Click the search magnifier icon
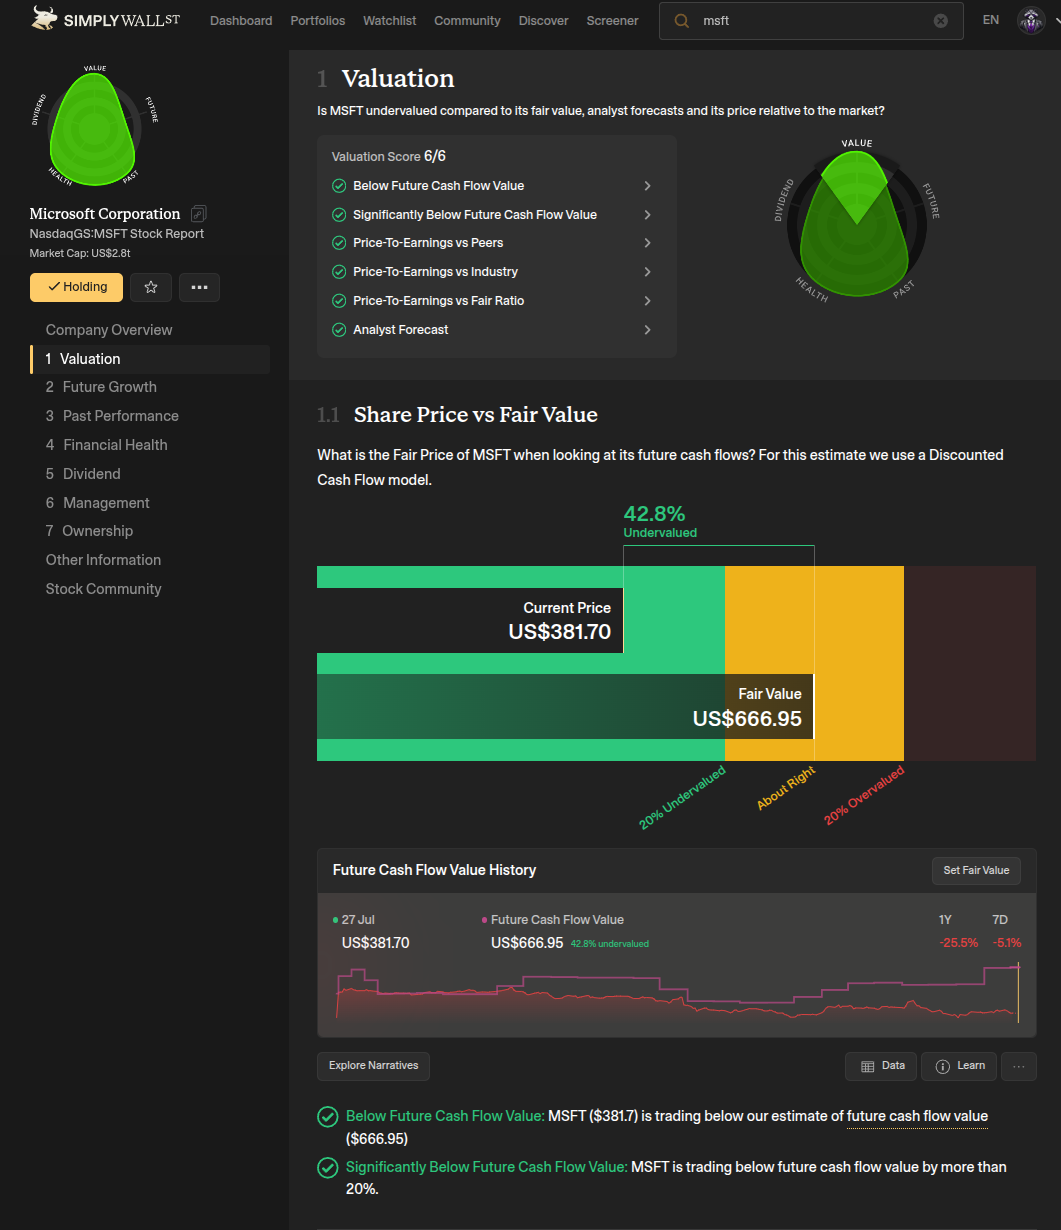The width and height of the screenshot is (1061, 1230). coord(682,21)
